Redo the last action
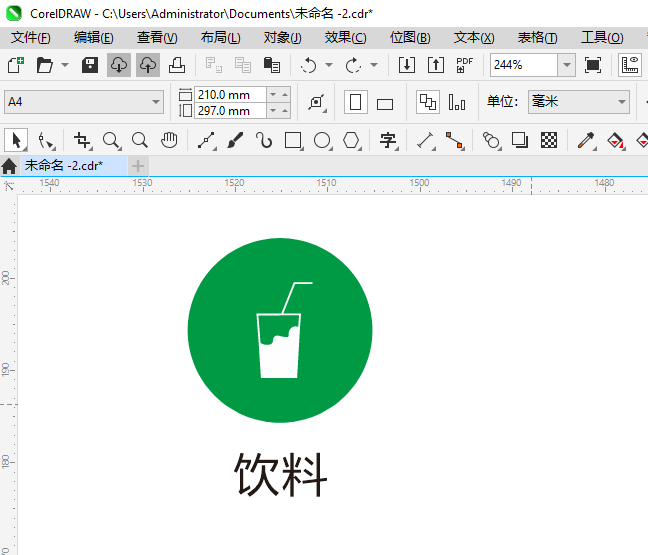The height and width of the screenshot is (555, 648). [x=353, y=65]
